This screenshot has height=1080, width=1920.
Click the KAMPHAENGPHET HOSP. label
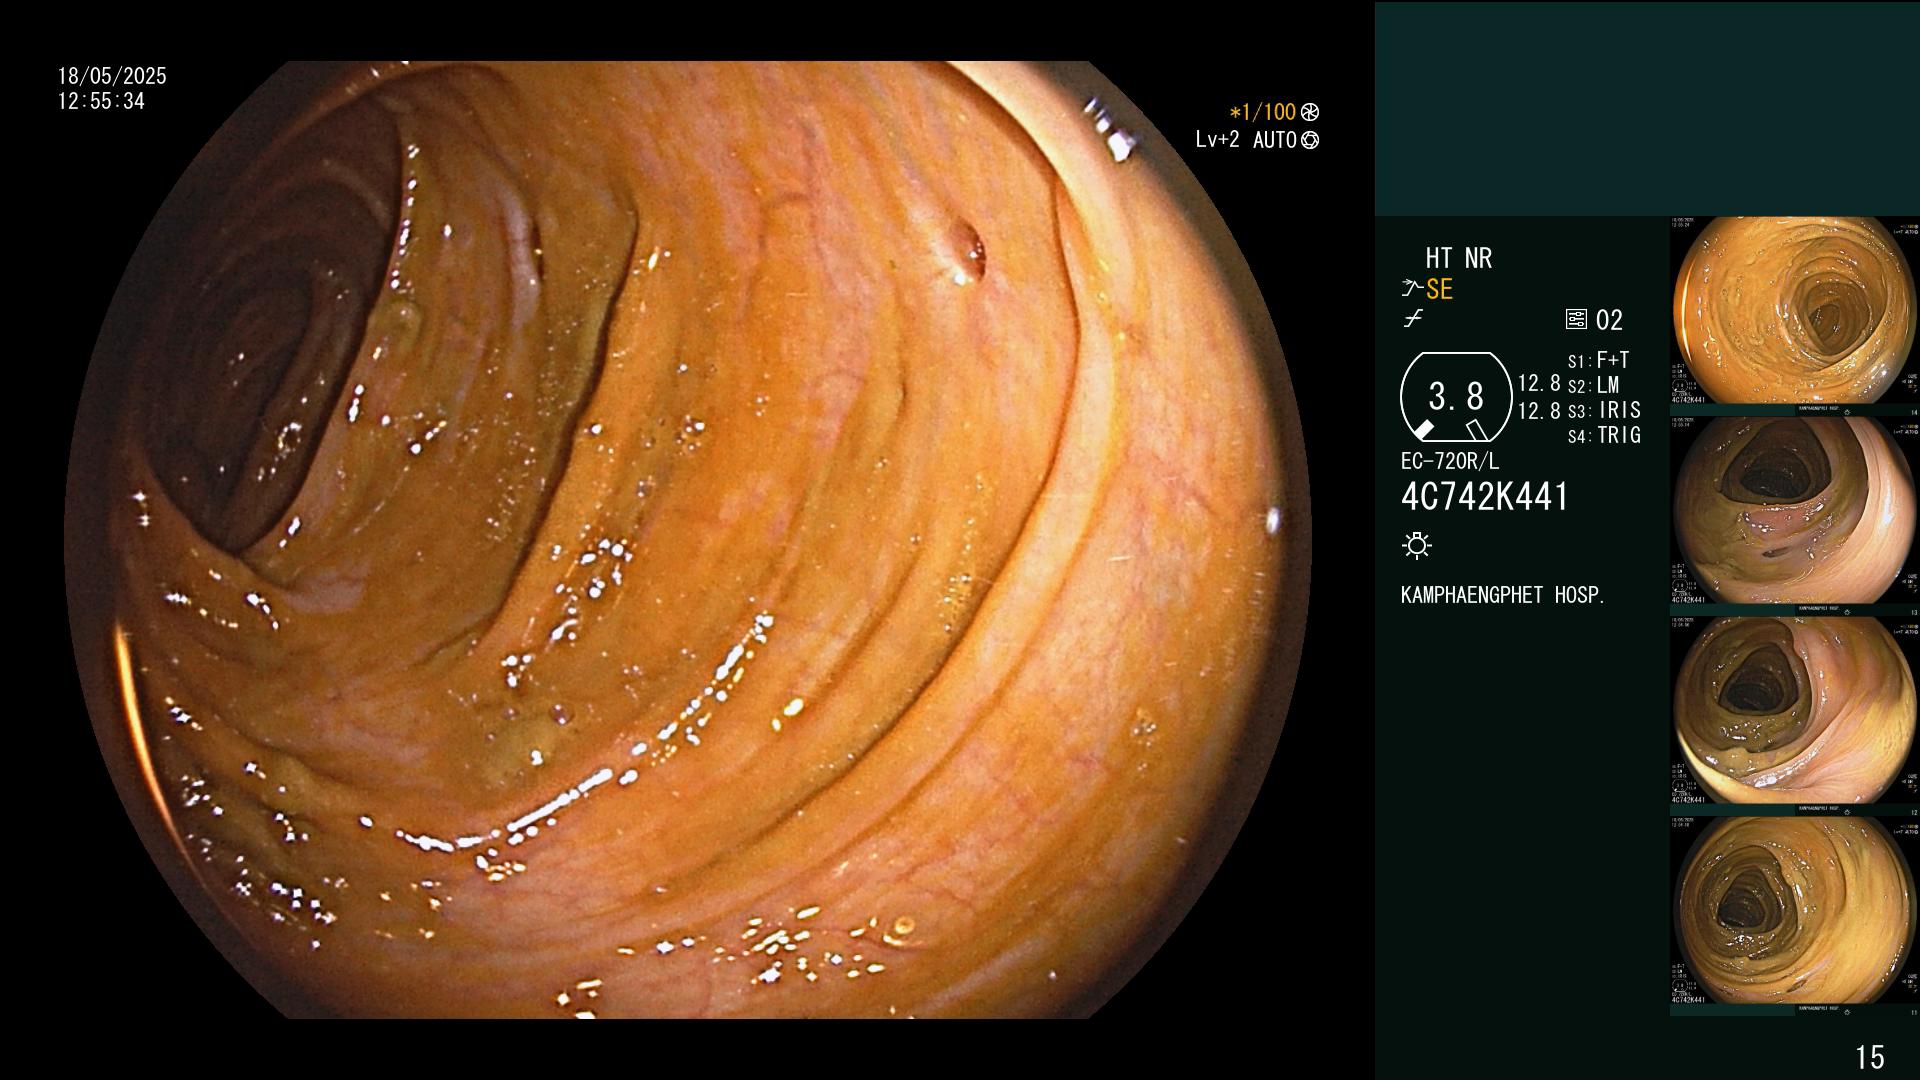coord(1503,595)
